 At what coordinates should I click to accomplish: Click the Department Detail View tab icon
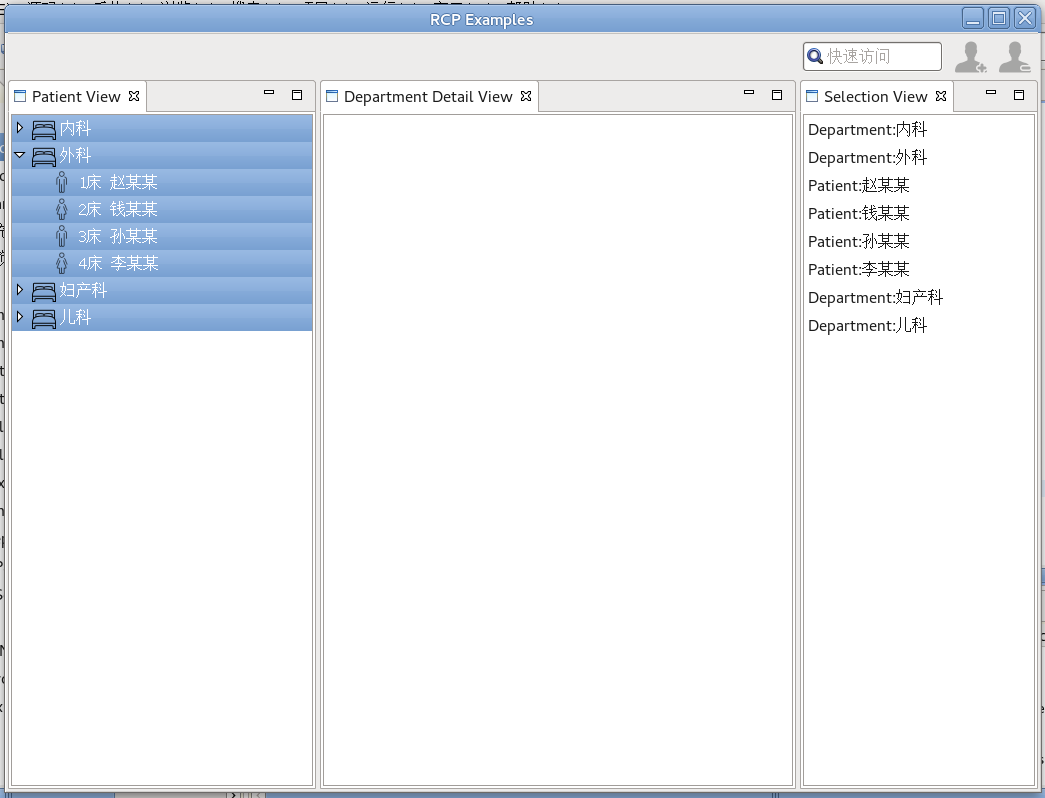pyautogui.click(x=332, y=96)
